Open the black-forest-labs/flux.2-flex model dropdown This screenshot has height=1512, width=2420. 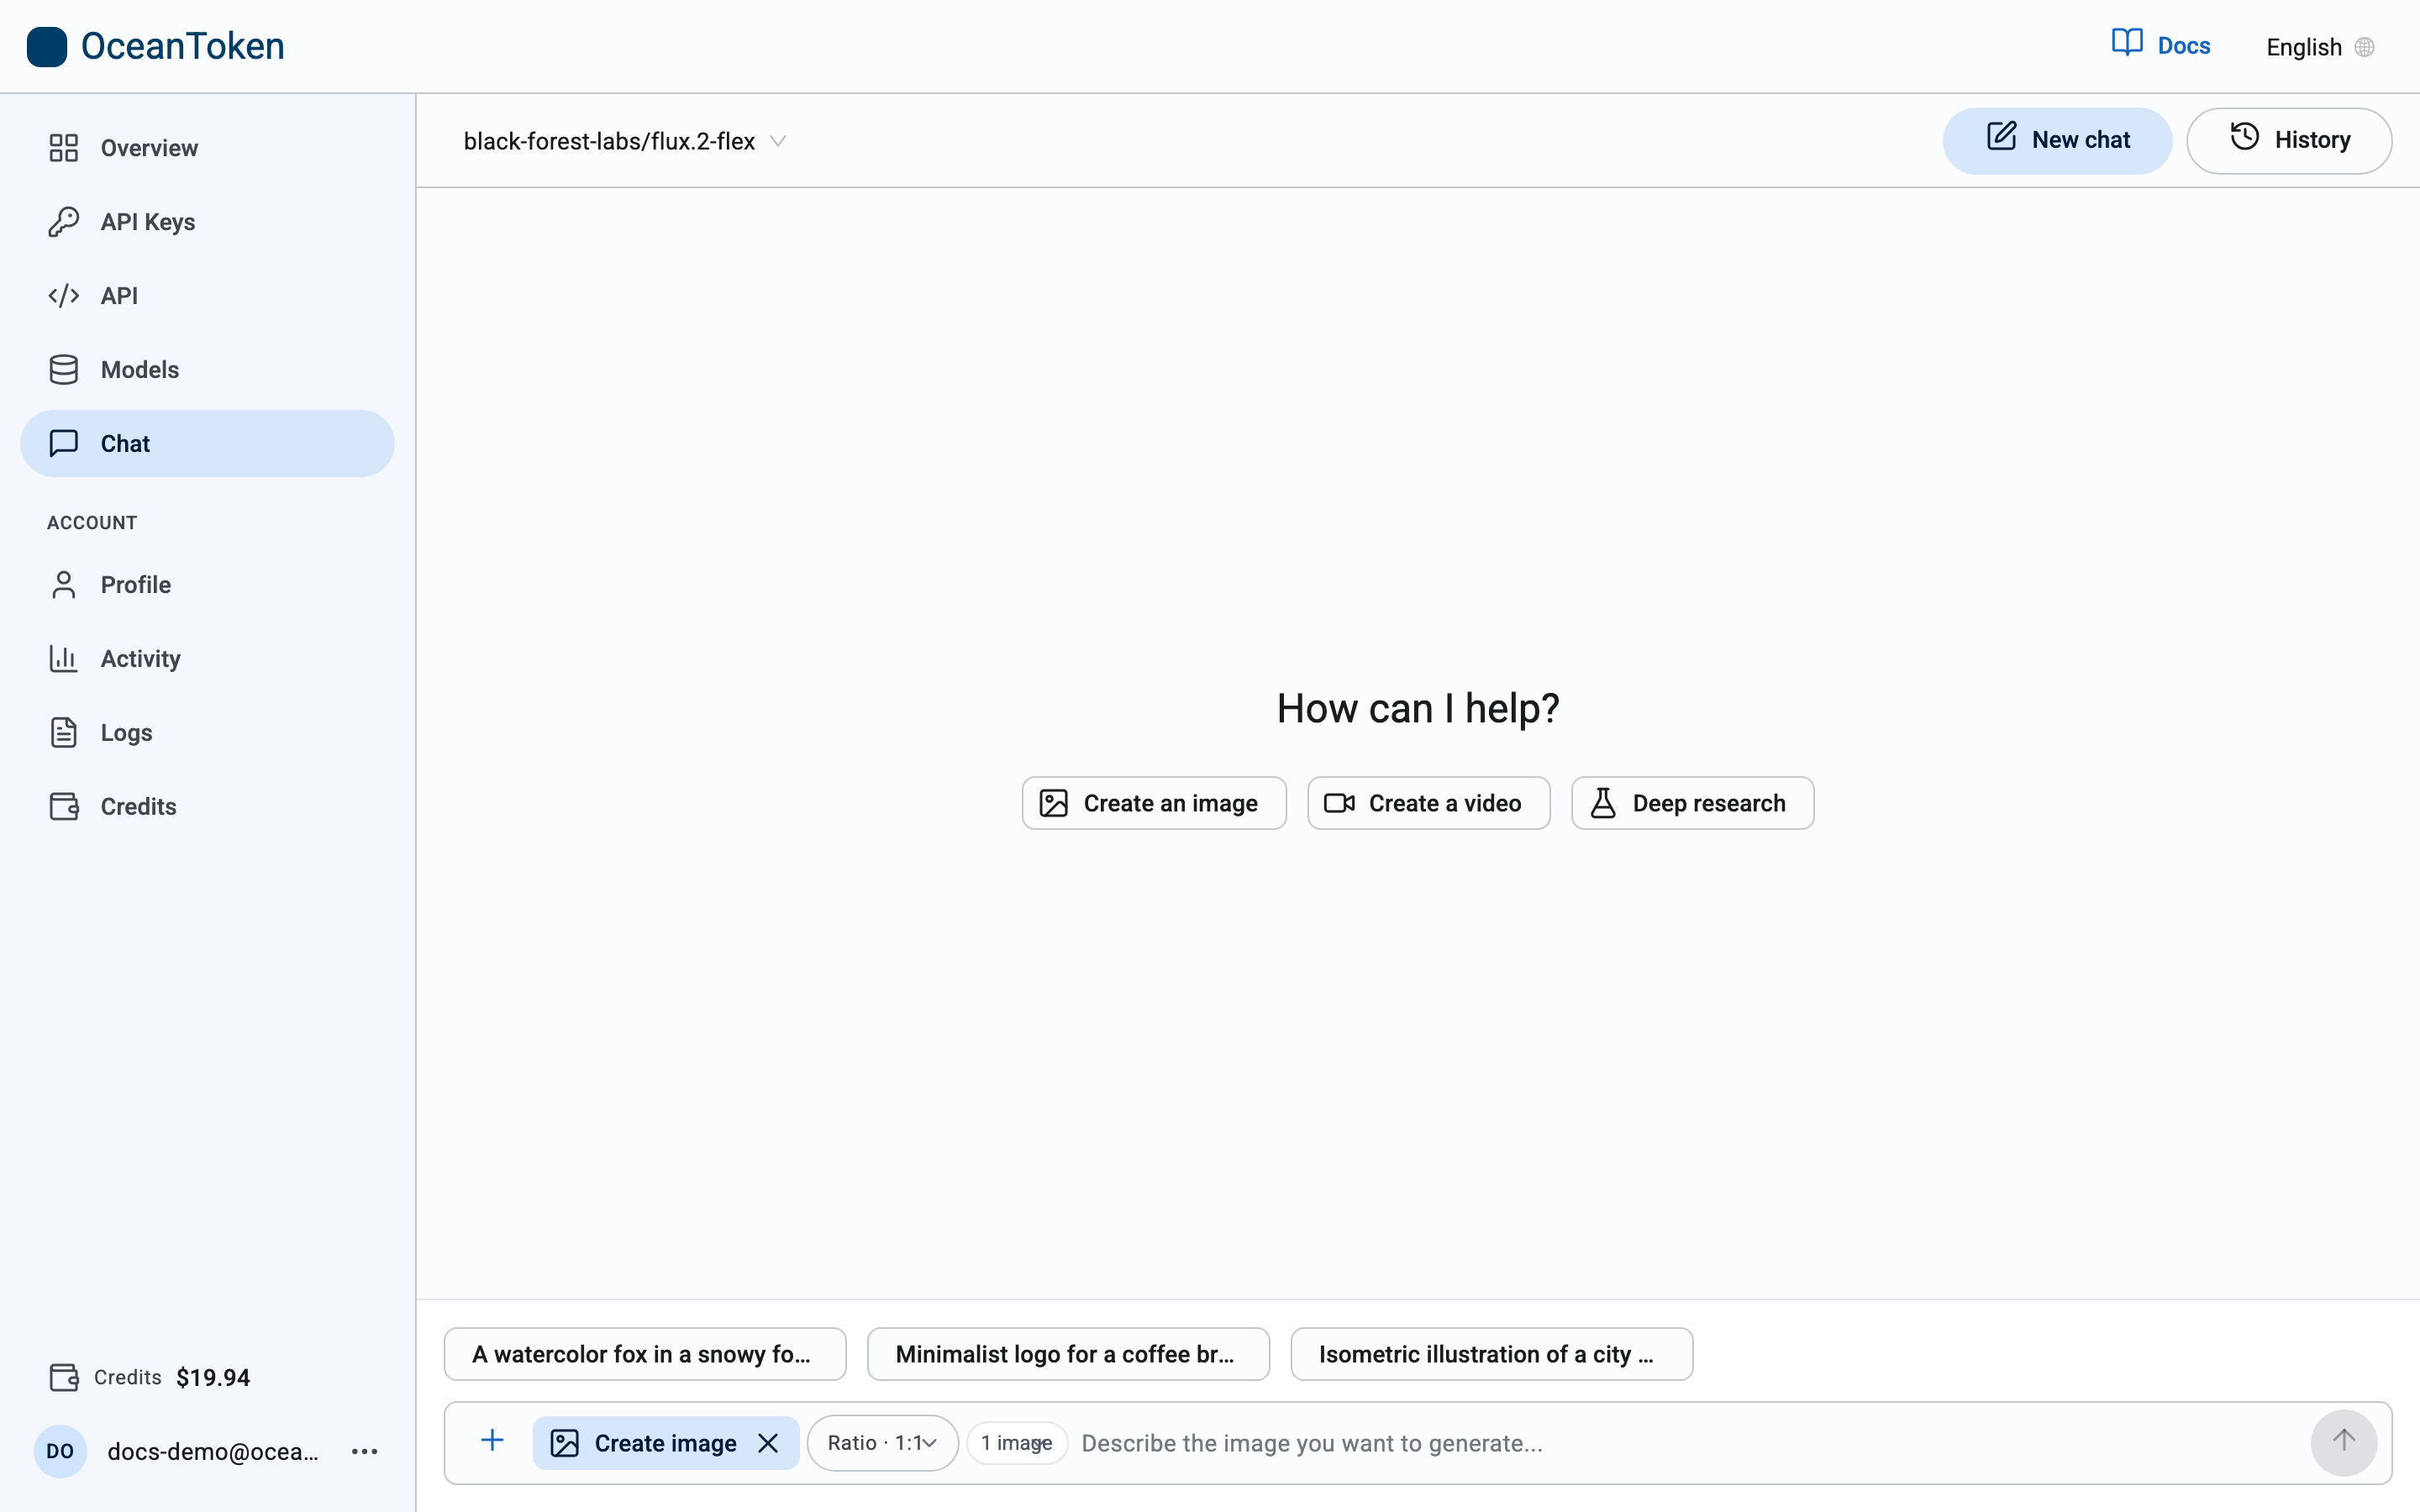(x=625, y=141)
